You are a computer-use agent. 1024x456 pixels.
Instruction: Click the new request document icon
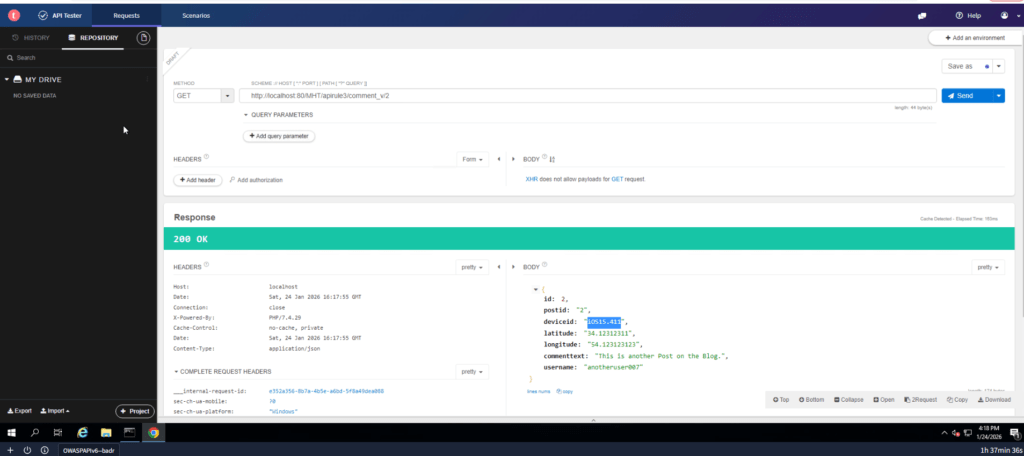click(x=143, y=38)
